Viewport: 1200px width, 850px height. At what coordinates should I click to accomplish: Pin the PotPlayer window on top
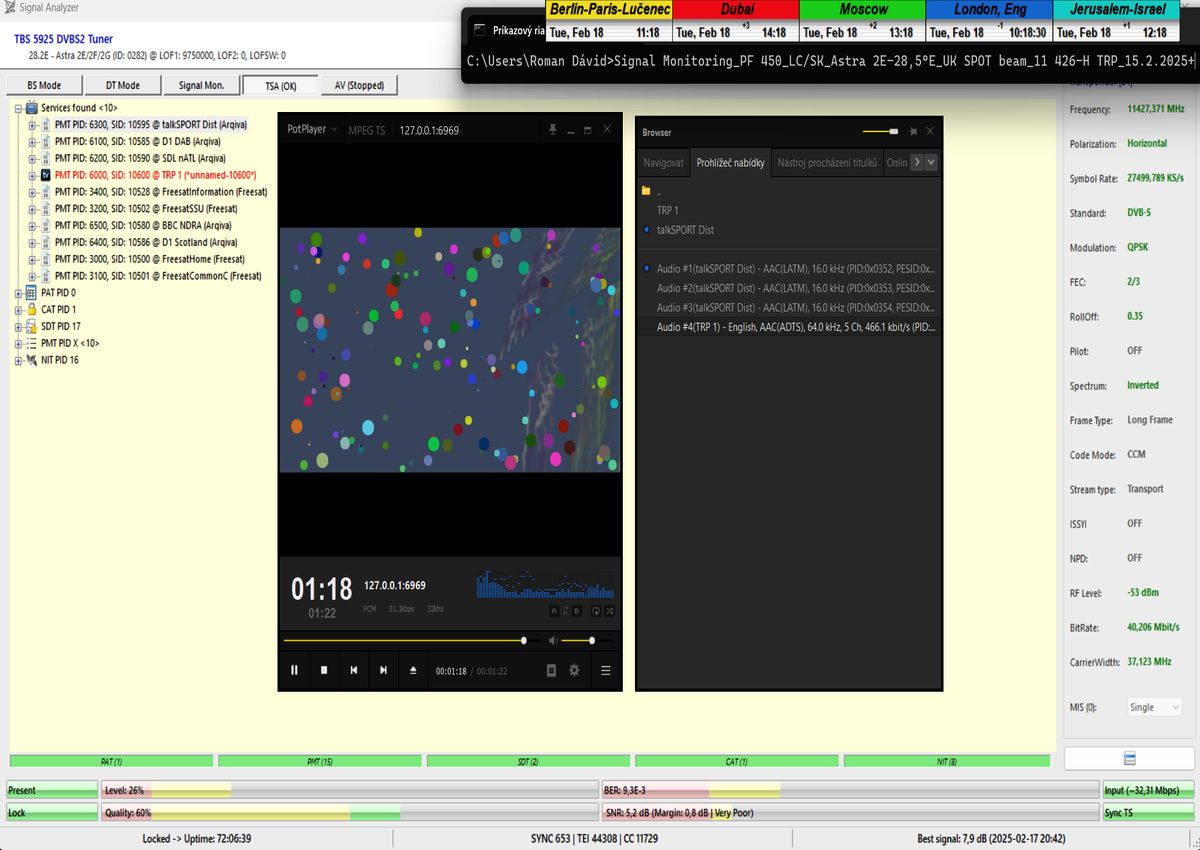[x=551, y=129]
